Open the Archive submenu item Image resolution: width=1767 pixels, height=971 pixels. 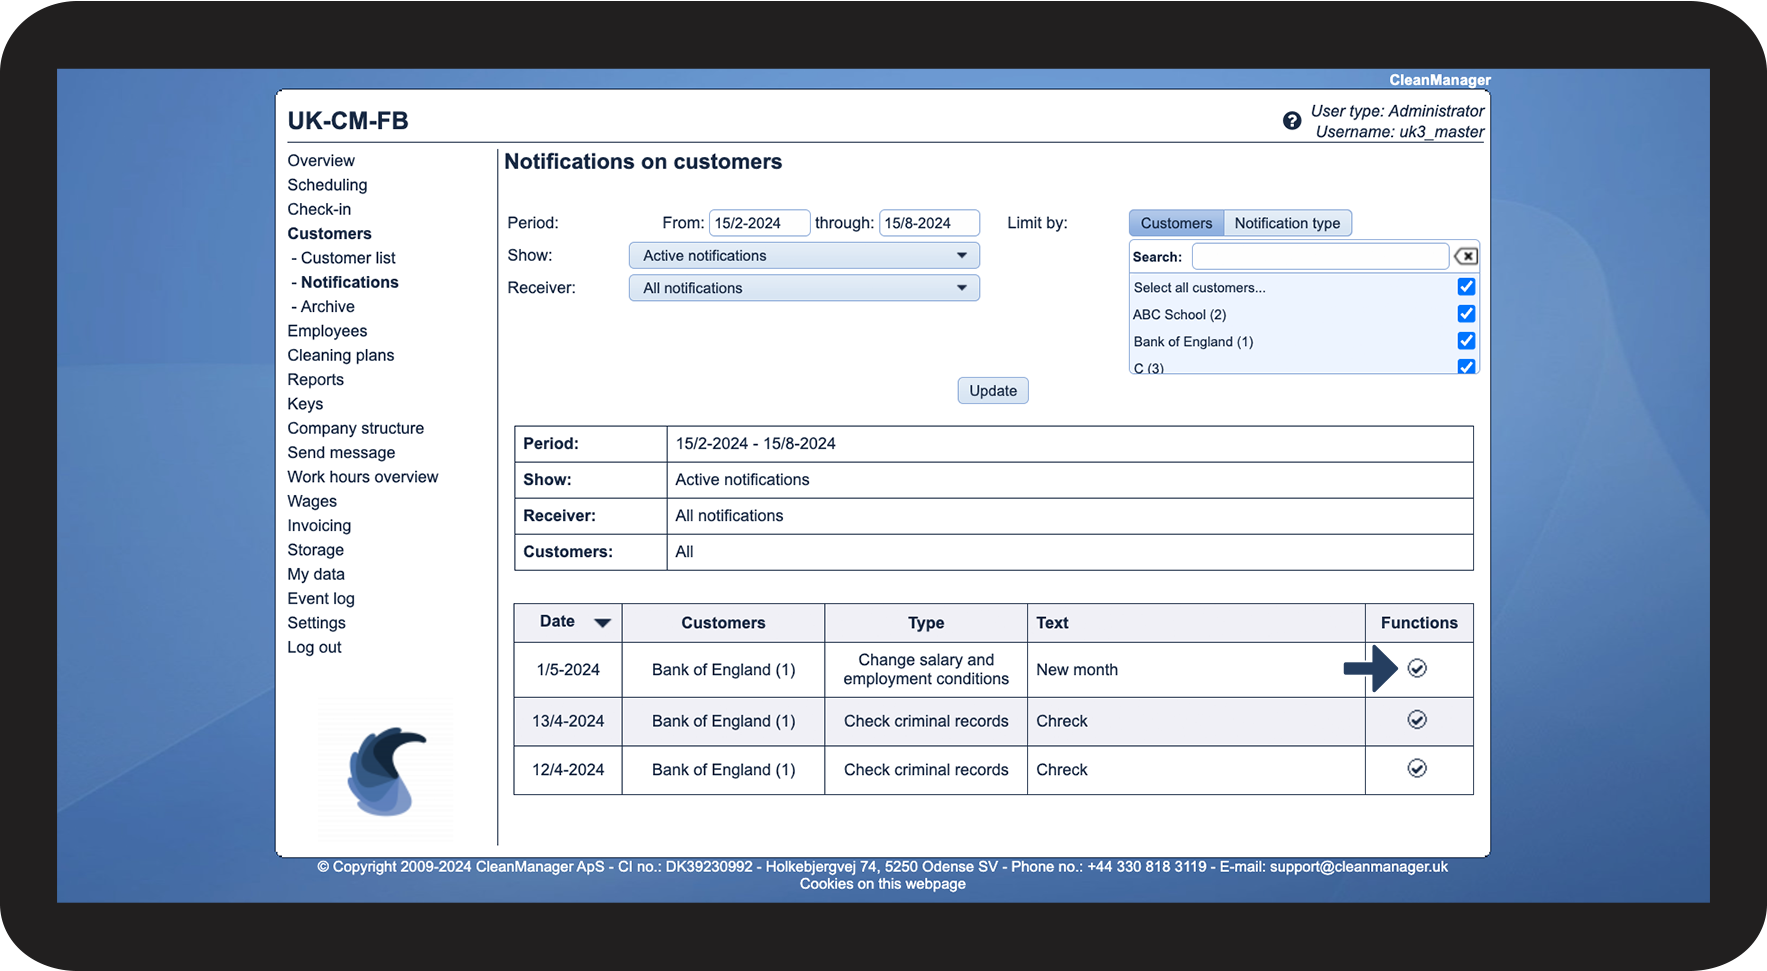[327, 307]
